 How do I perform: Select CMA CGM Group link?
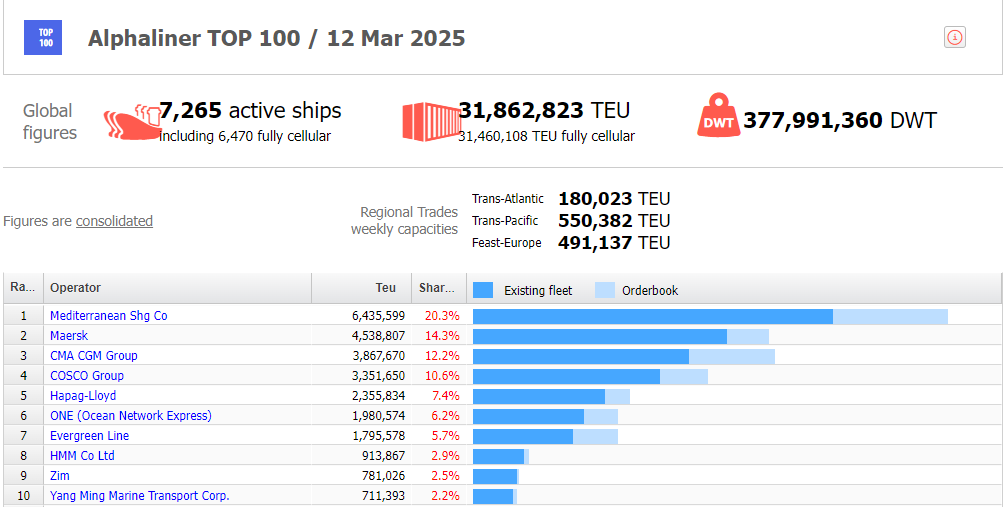[94, 355]
